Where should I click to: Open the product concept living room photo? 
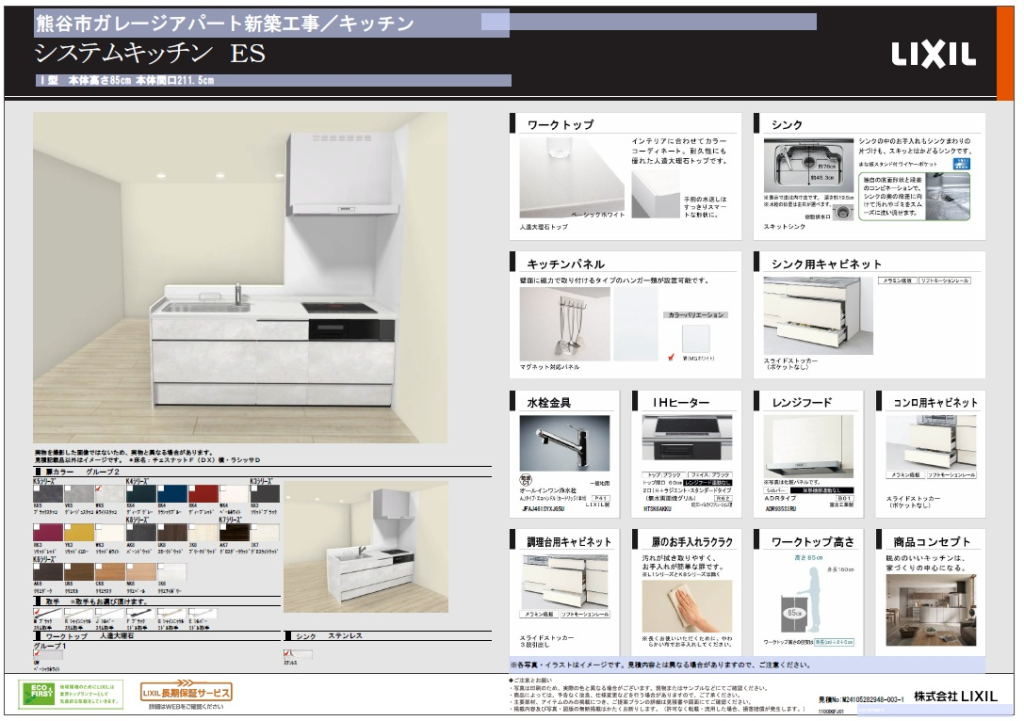pos(931,610)
